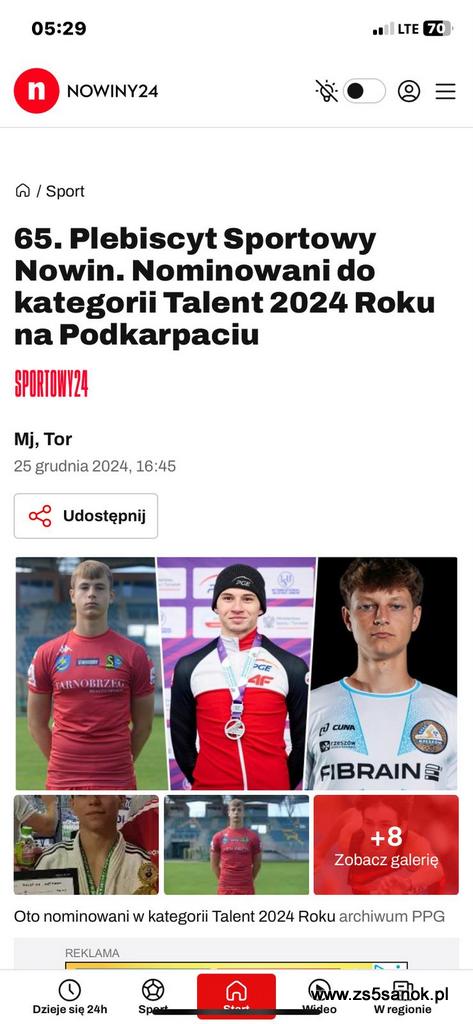Toggle the dark mode switch
Viewport: 473px width, 1024px height.
364,91
